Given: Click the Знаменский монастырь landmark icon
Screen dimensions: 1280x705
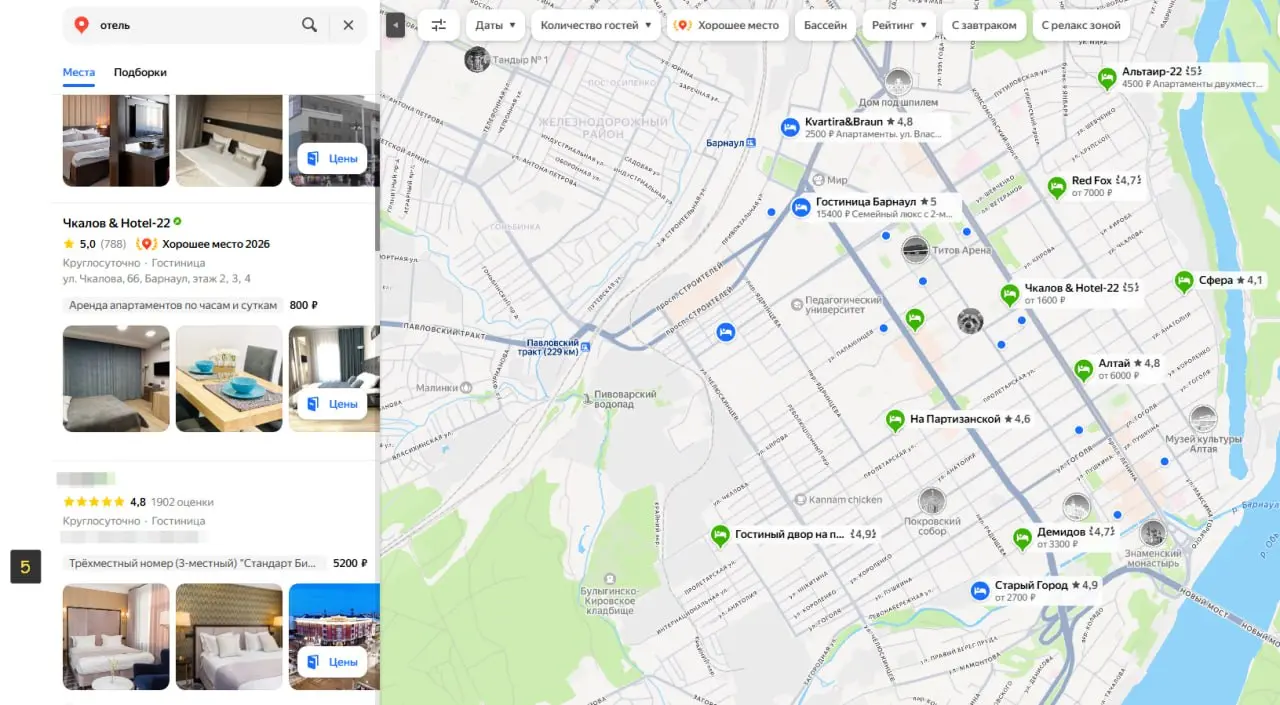Looking at the screenshot, I should click(1153, 533).
